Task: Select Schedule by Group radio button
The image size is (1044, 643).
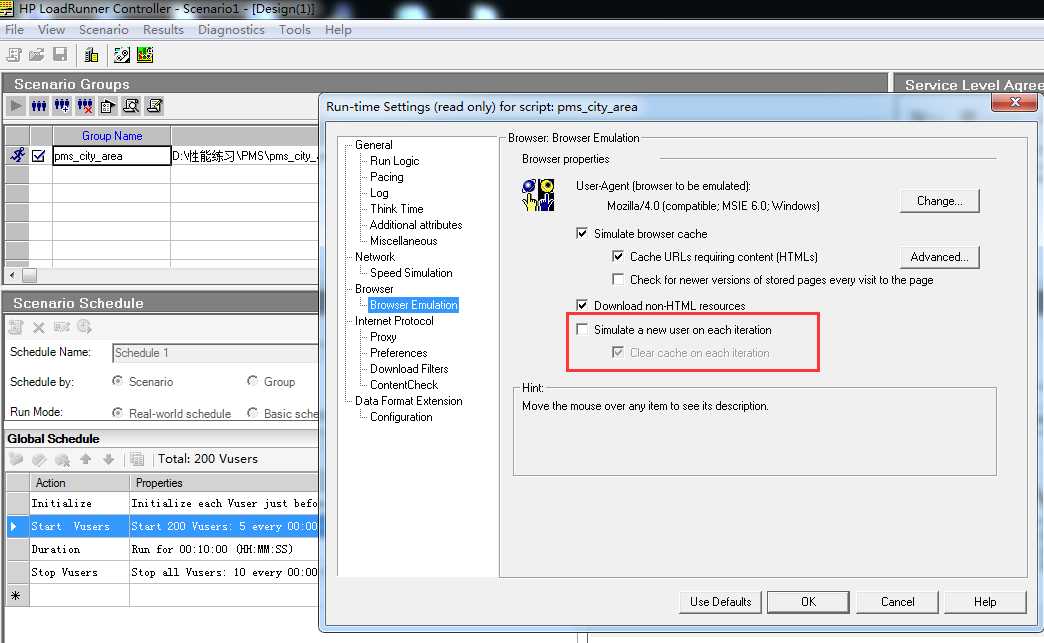Action: 252,381
